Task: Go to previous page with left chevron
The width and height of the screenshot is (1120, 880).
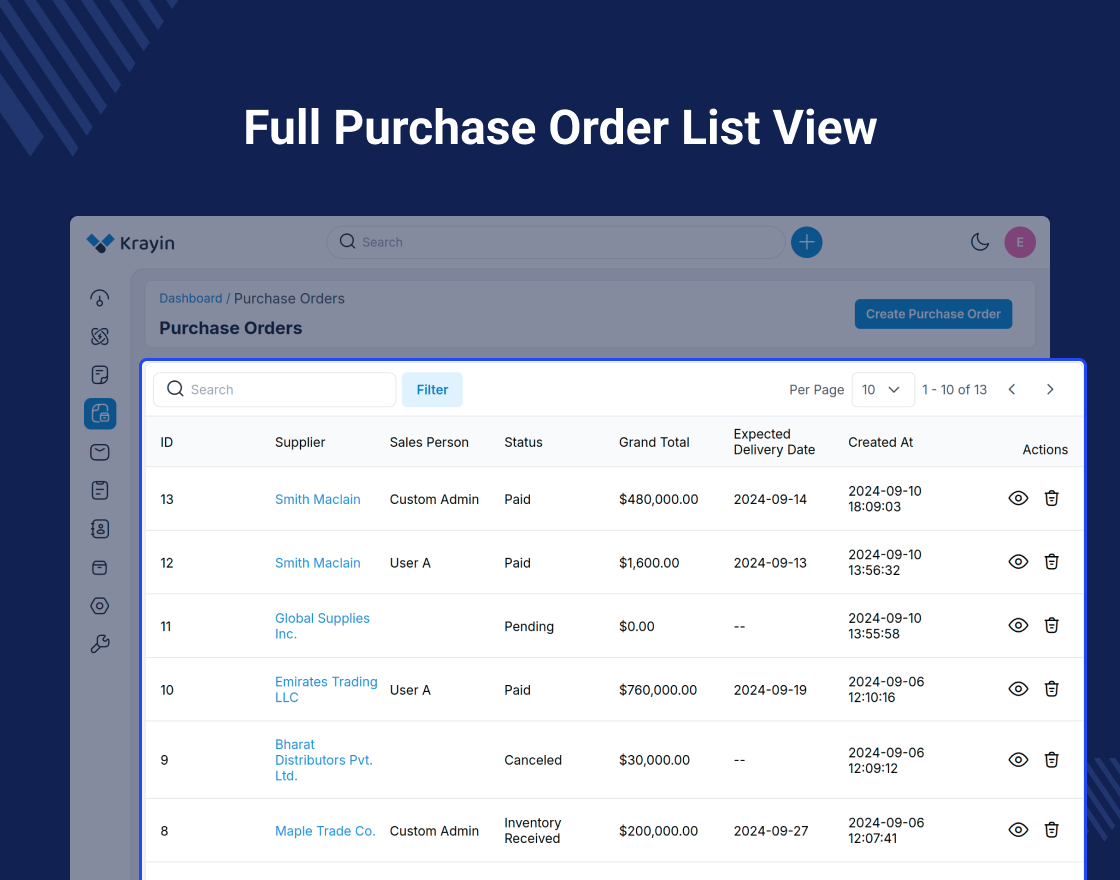Action: (1011, 389)
